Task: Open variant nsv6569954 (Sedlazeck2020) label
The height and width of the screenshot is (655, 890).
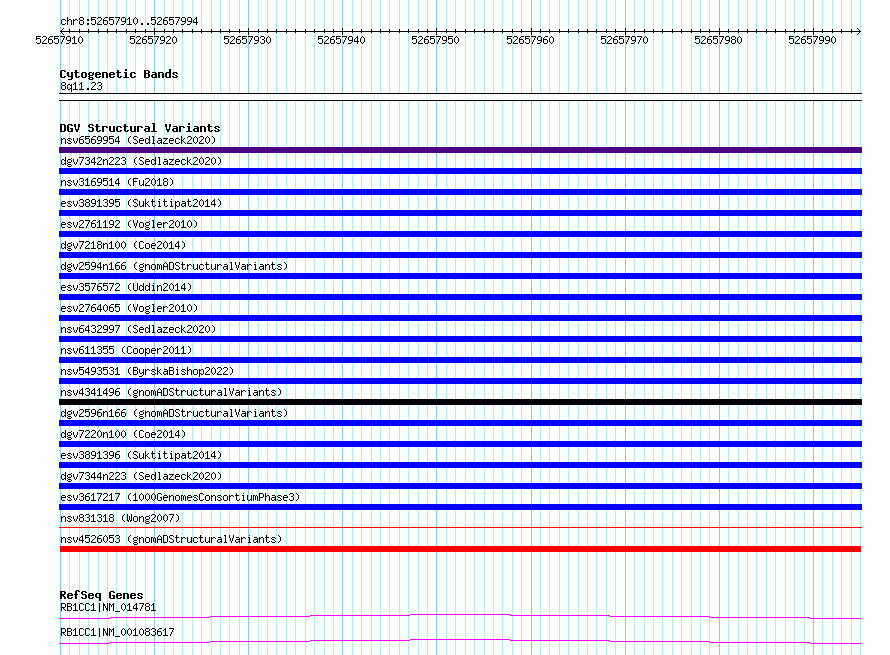Action: [138, 140]
